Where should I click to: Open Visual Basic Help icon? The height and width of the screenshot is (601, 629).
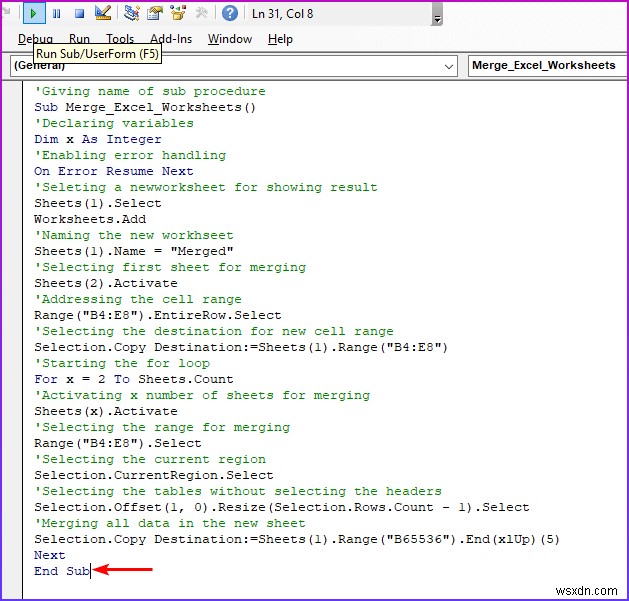[x=229, y=13]
